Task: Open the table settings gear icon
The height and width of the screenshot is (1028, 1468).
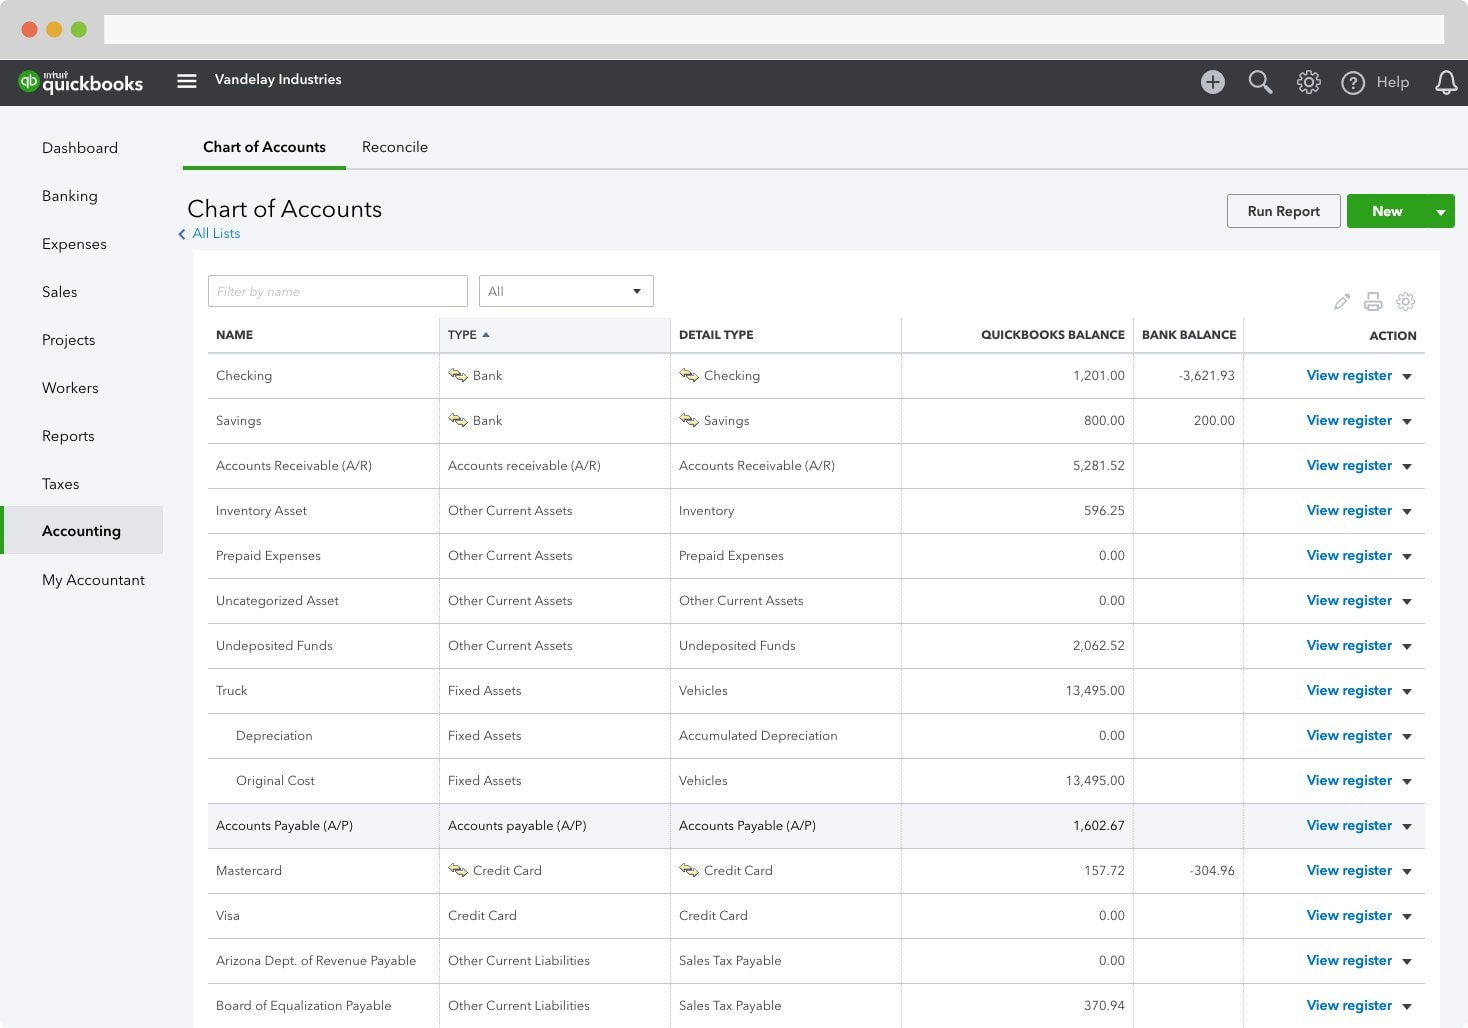Action: pos(1405,302)
